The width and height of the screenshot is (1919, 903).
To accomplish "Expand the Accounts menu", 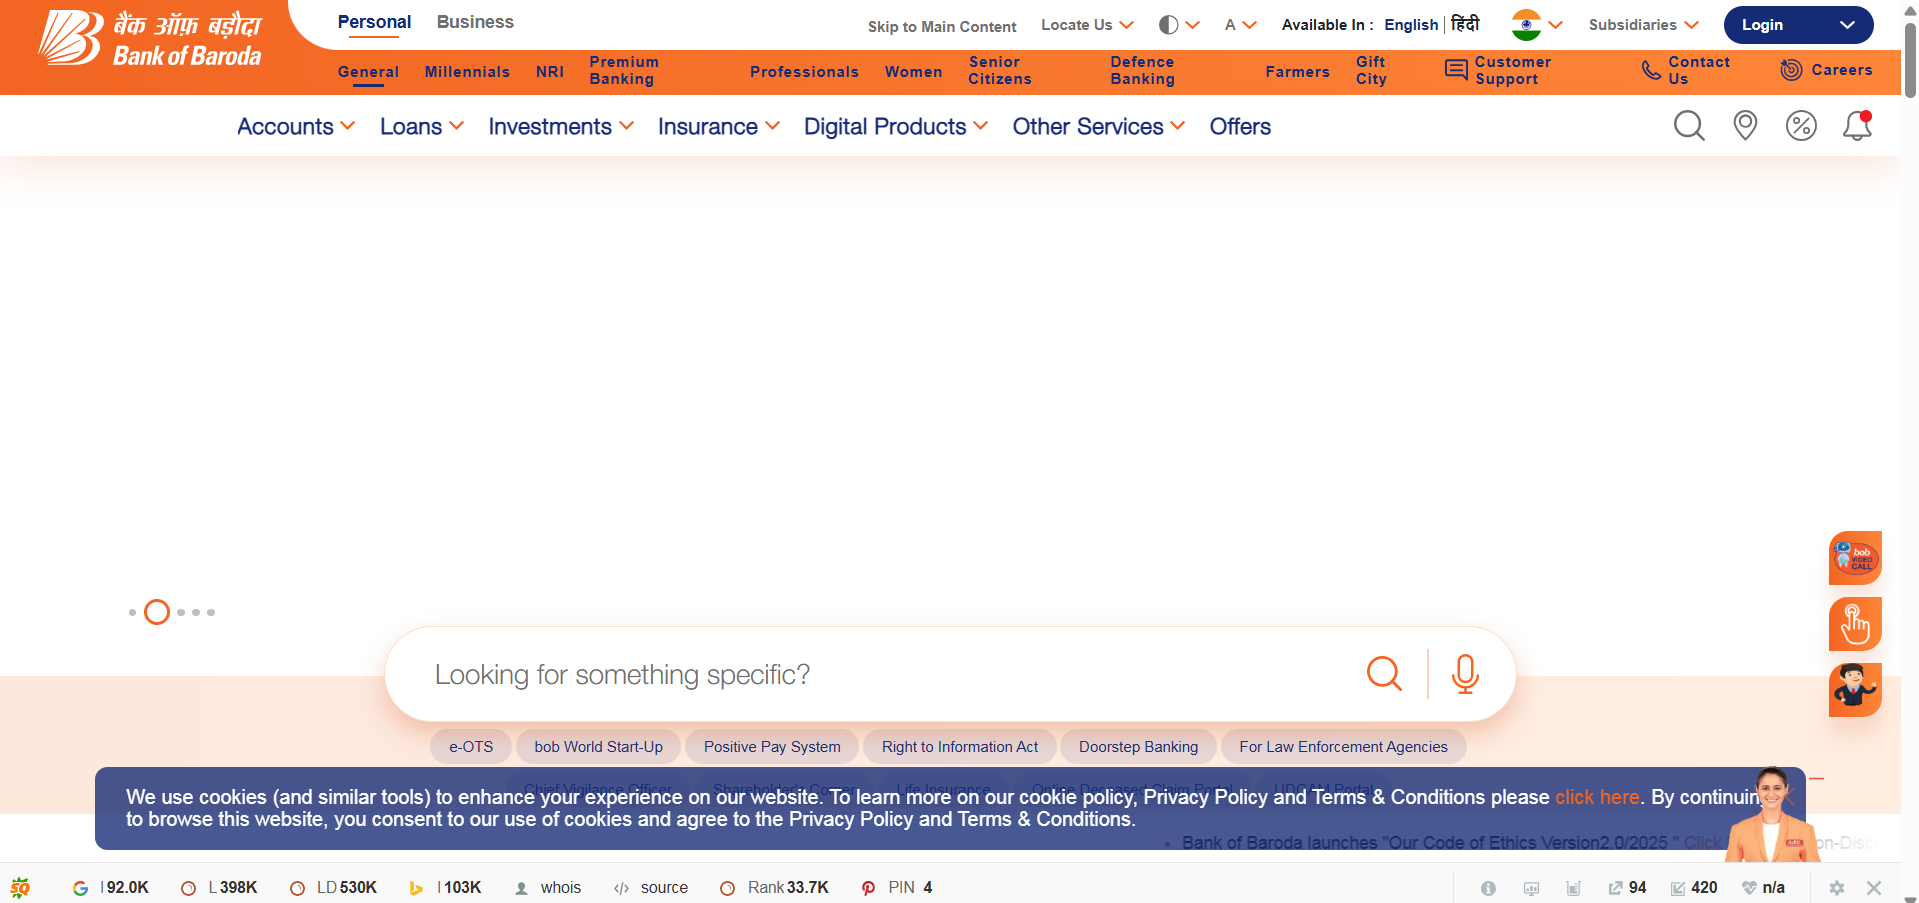I will click(x=296, y=127).
